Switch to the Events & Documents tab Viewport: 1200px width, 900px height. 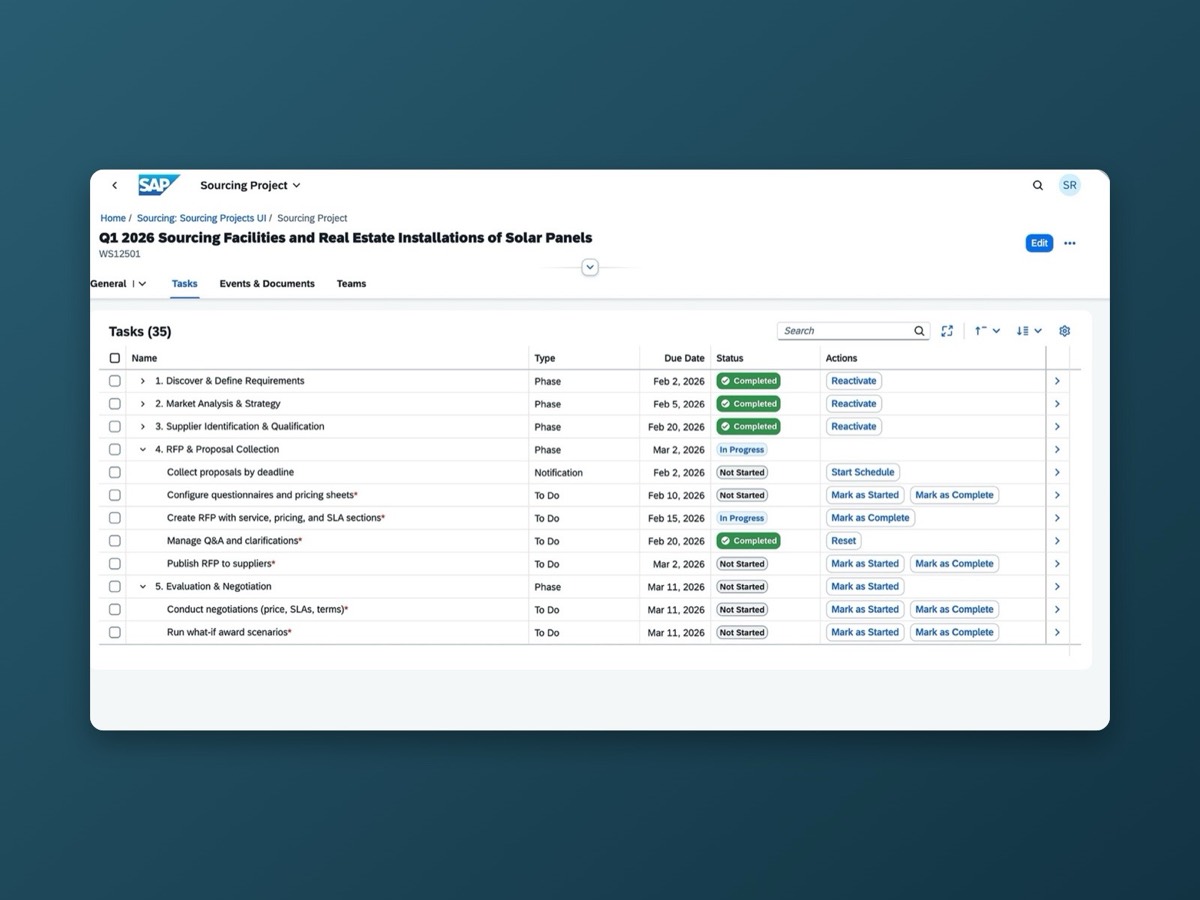[267, 284]
